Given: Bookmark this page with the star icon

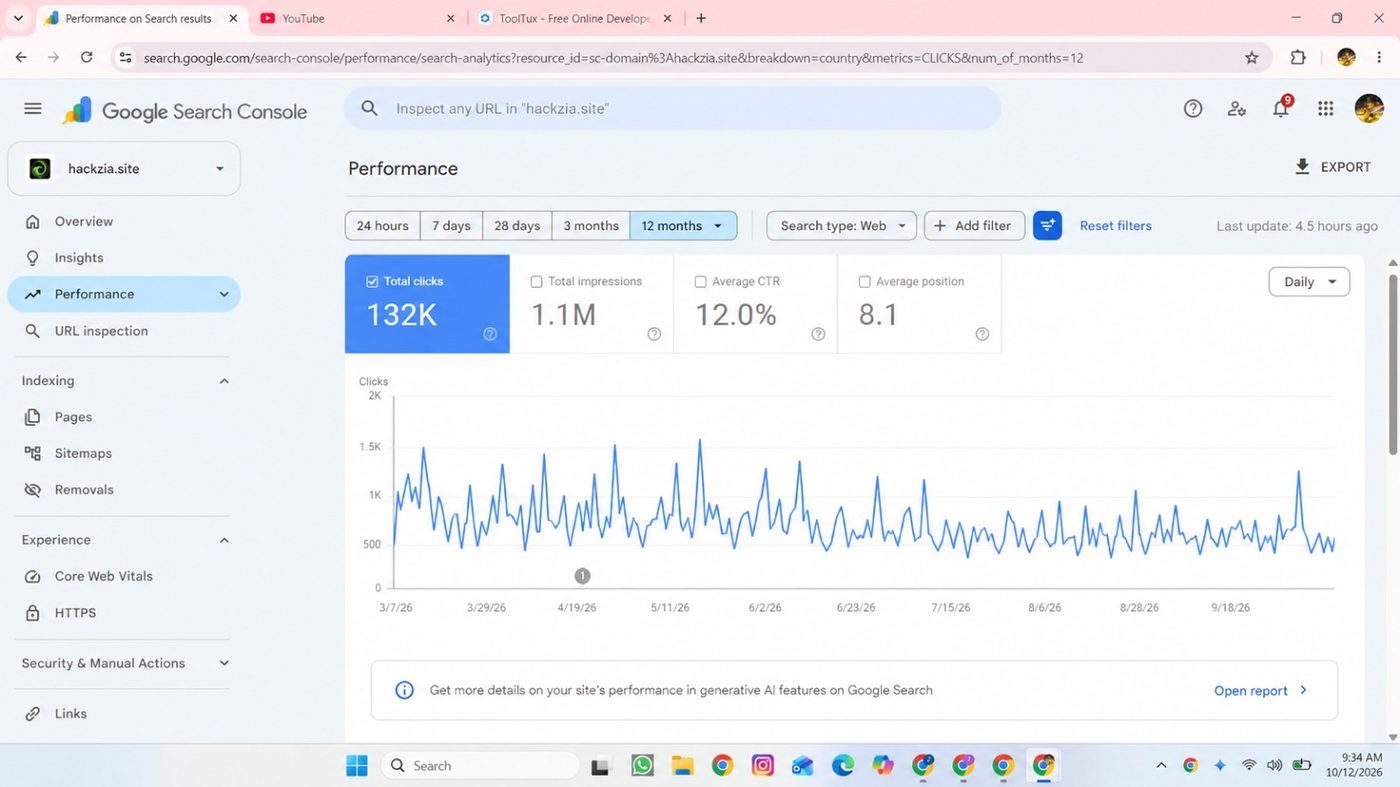Looking at the screenshot, I should click(1251, 58).
